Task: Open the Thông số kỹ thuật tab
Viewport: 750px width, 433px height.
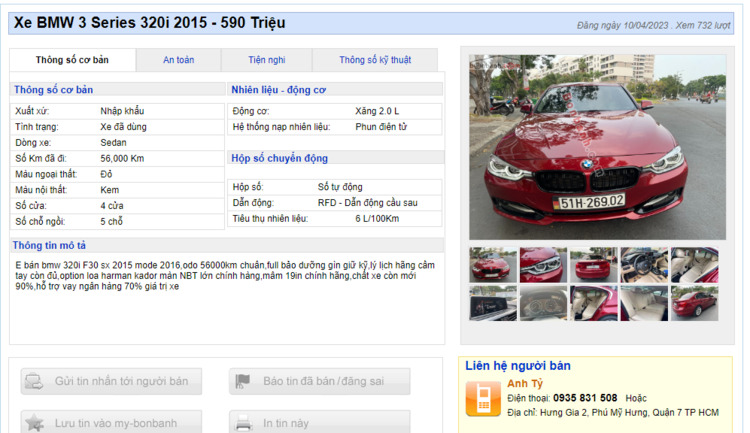Action: click(375, 60)
